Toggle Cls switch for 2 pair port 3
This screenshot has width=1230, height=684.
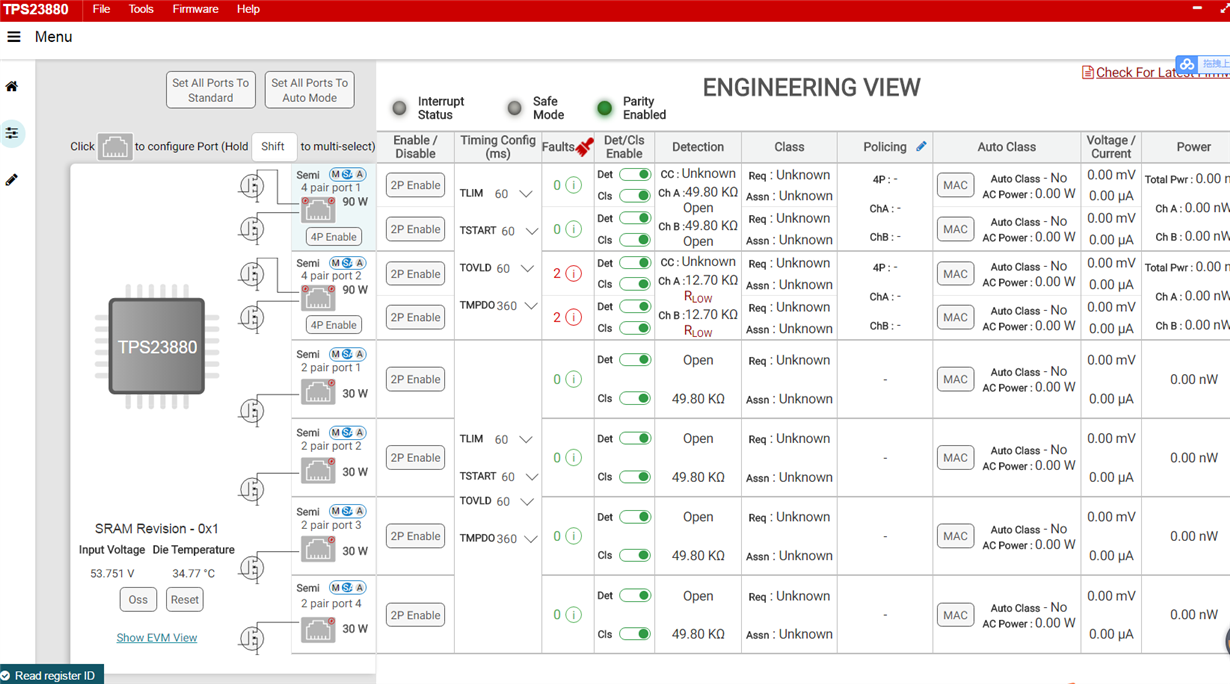tap(635, 555)
